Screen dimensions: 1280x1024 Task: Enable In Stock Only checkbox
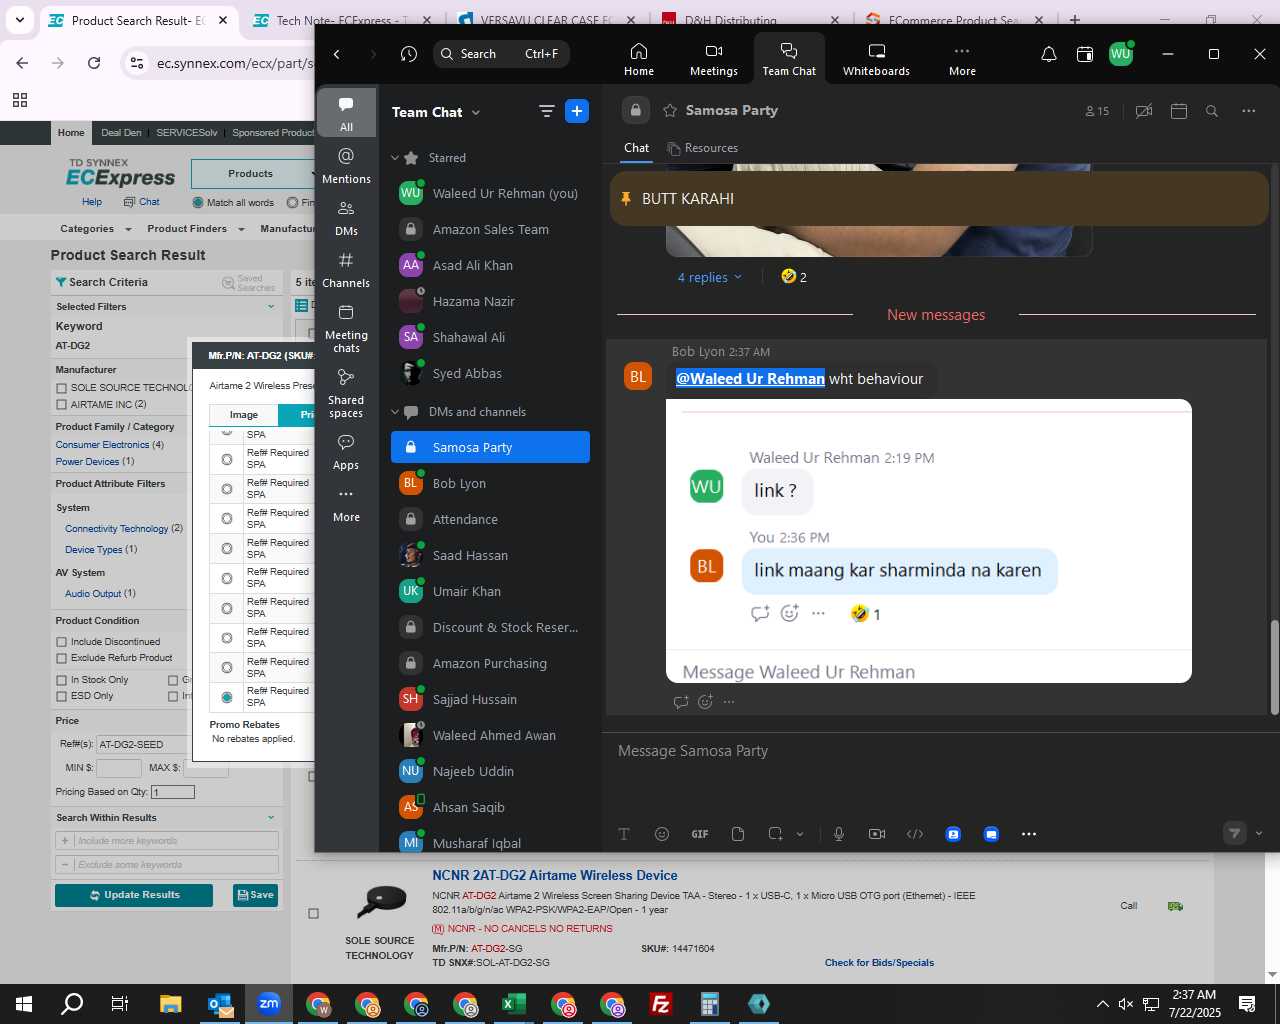62,680
